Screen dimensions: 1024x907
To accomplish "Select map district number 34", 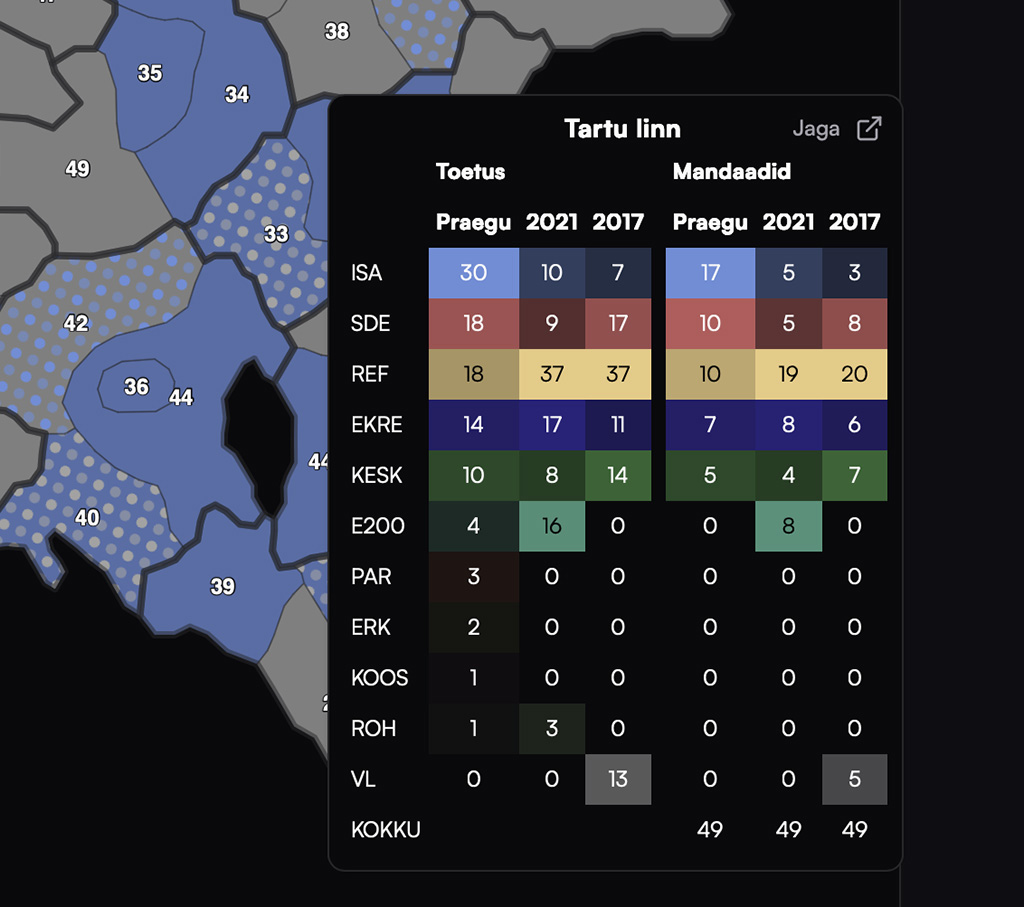I will tap(237, 95).
